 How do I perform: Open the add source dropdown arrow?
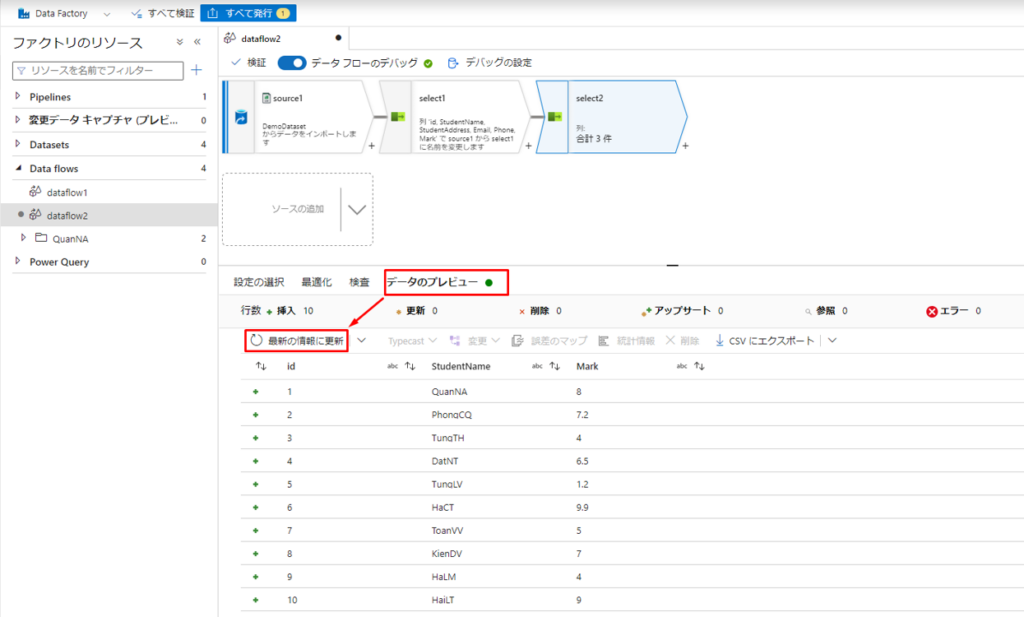[356, 210]
